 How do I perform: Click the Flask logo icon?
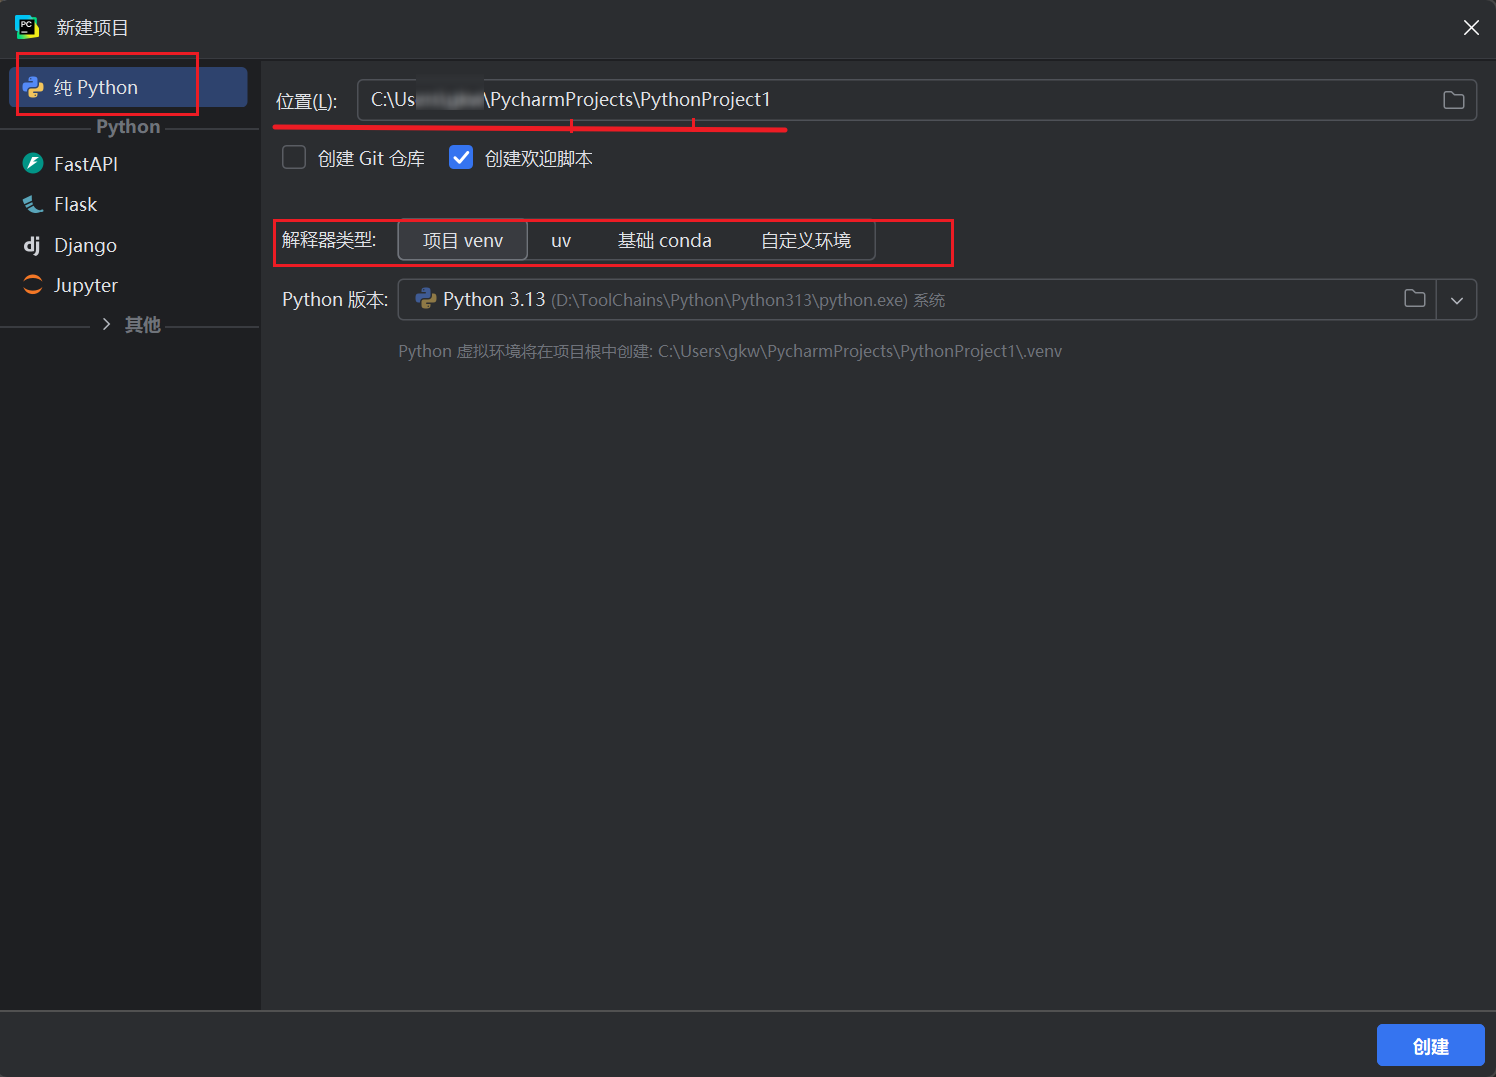pyautogui.click(x=33, y=204)
